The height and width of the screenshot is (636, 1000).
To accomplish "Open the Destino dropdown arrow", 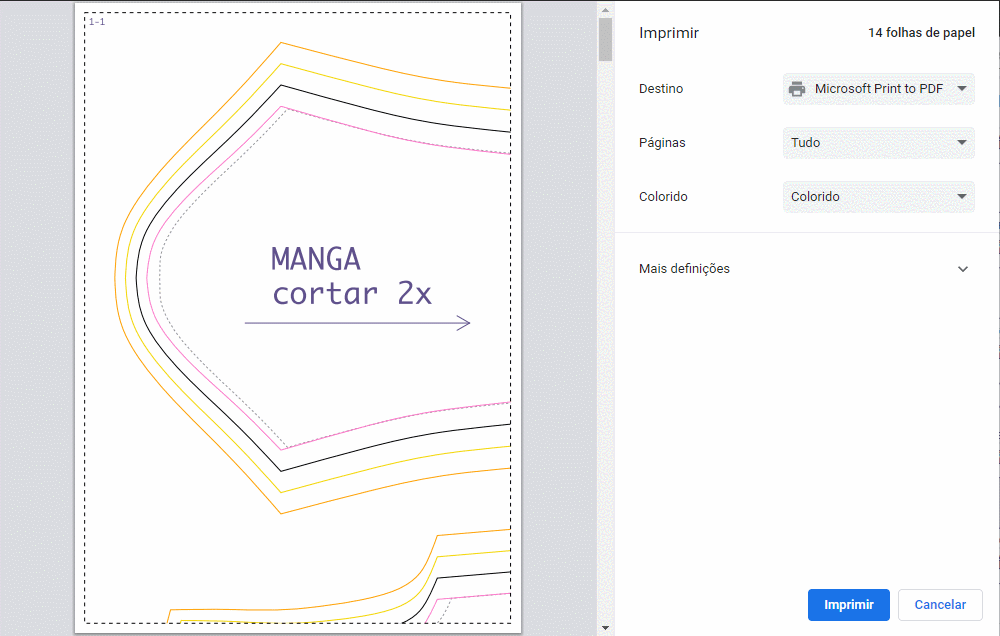I will (x=961, y=89).
